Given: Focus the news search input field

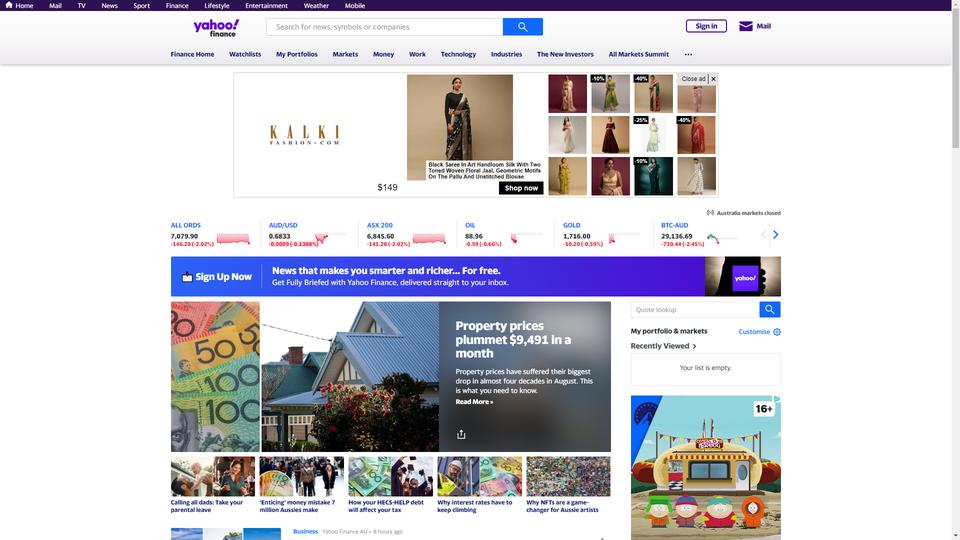Looking at the screenshot, I should coord(384,27).
